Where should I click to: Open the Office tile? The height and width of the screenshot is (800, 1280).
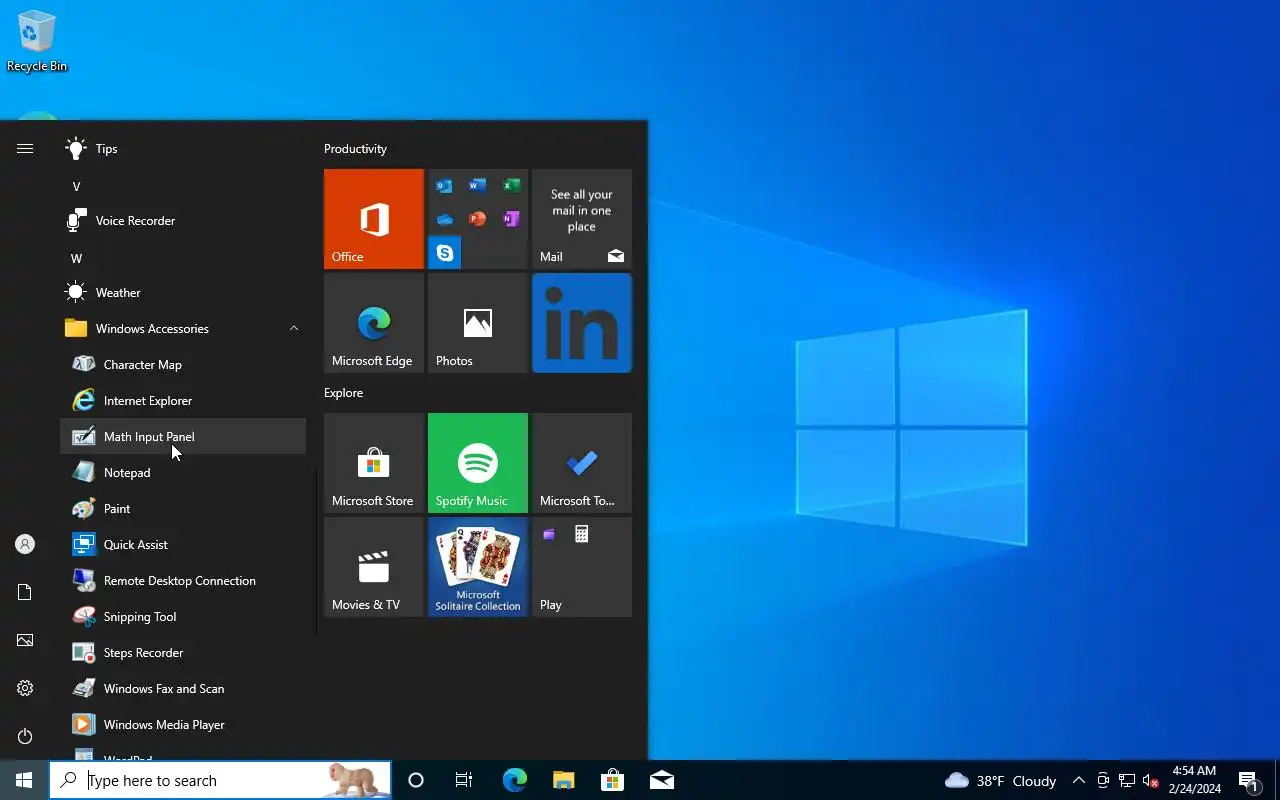tap(374, 219)
